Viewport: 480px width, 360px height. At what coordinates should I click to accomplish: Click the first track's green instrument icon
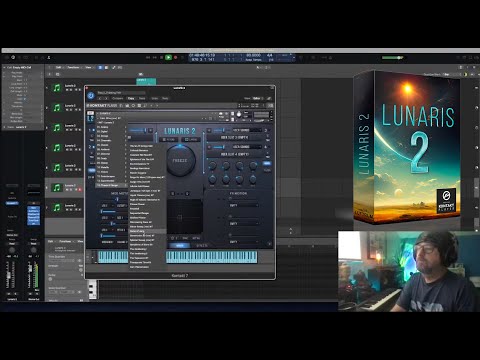tap(57, 88)
